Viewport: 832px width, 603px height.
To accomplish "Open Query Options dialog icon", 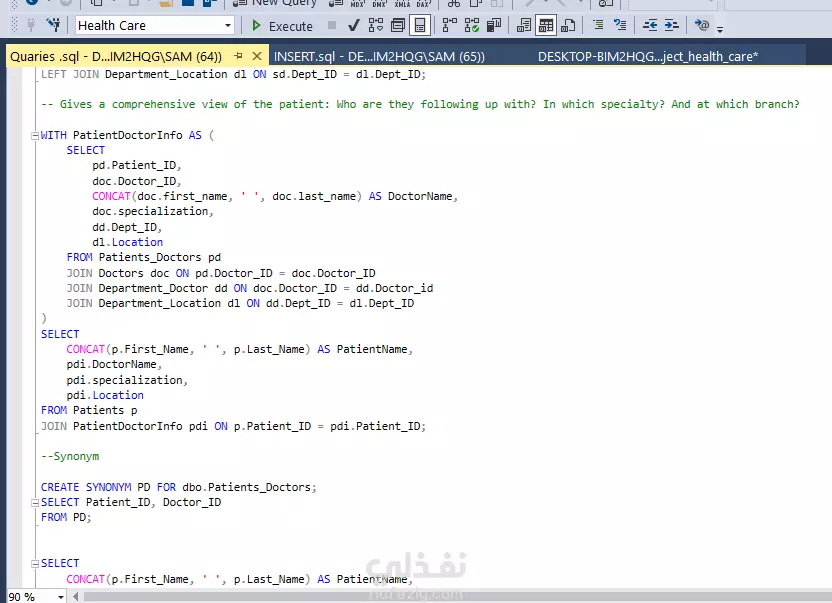I will [x=397, y=25].
